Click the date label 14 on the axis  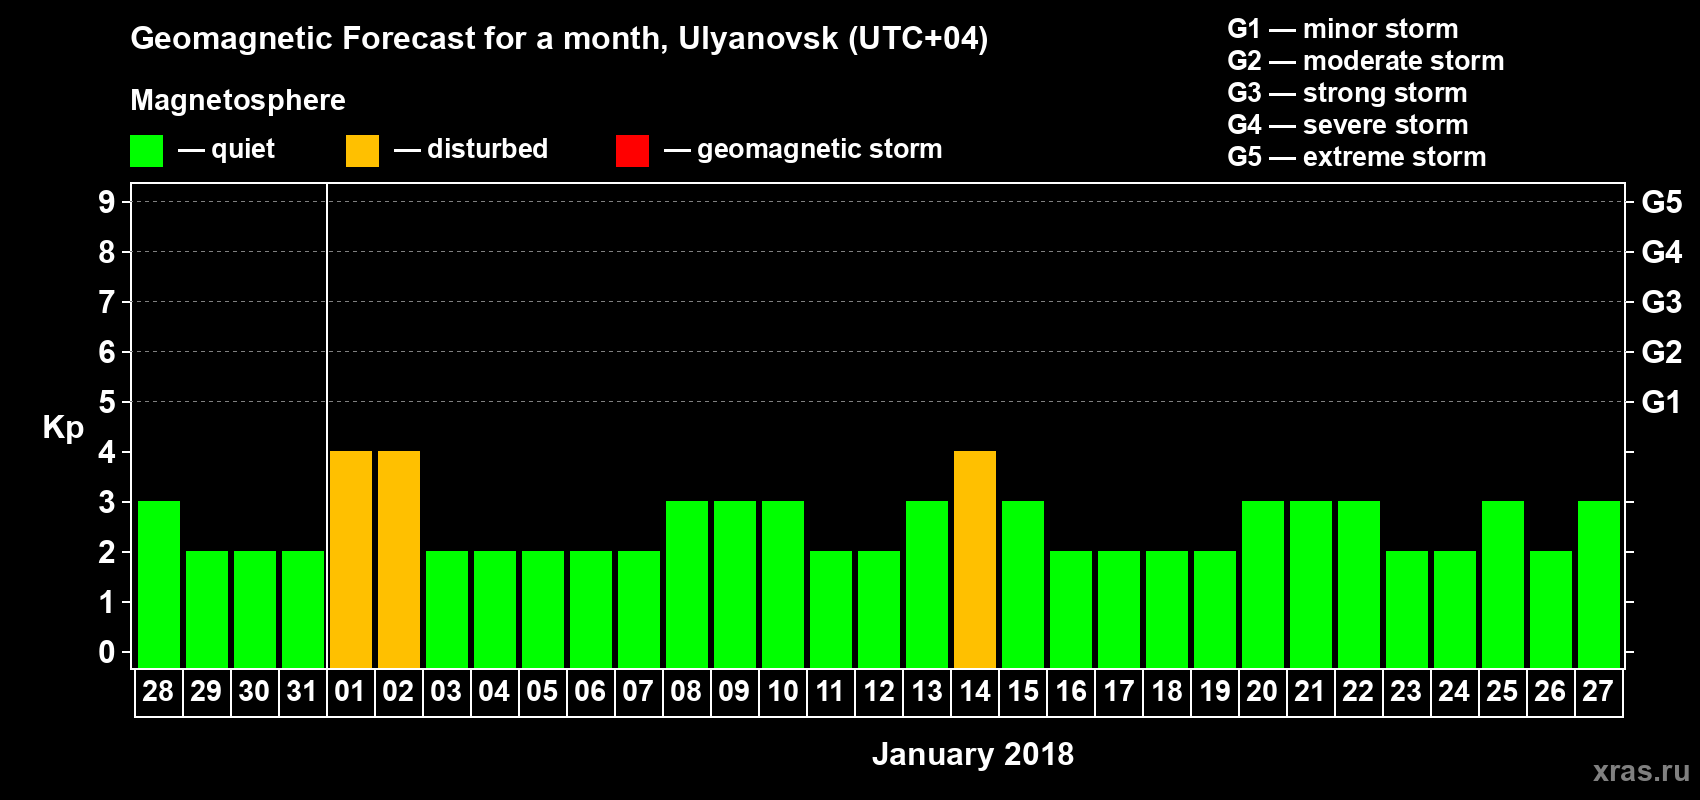point(975,692)
